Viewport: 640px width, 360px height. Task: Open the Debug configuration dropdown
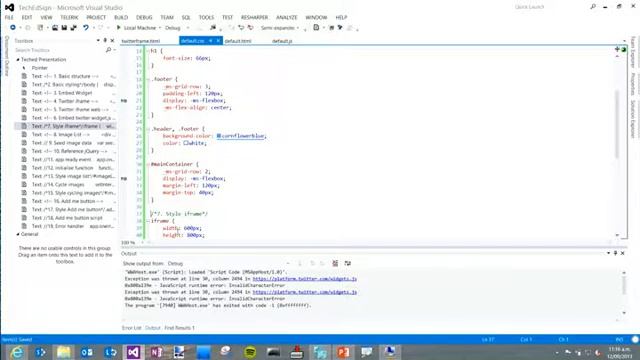(x=188, y=28)
